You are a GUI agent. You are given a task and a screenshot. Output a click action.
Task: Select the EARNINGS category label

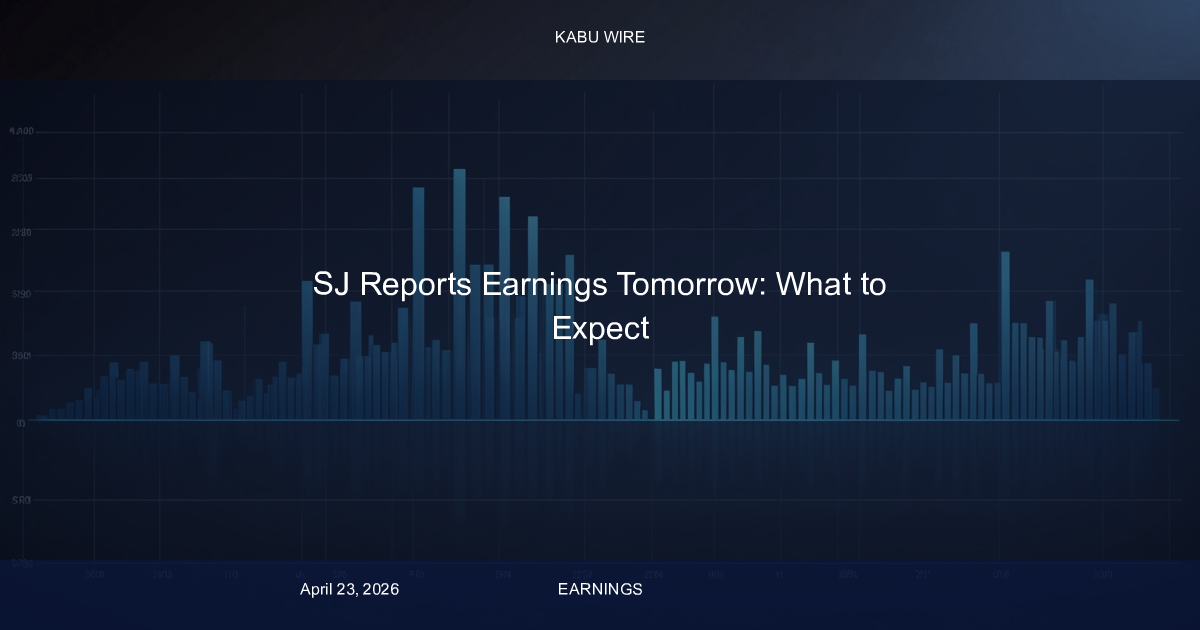pyautogui.click(x=599, y=590)
